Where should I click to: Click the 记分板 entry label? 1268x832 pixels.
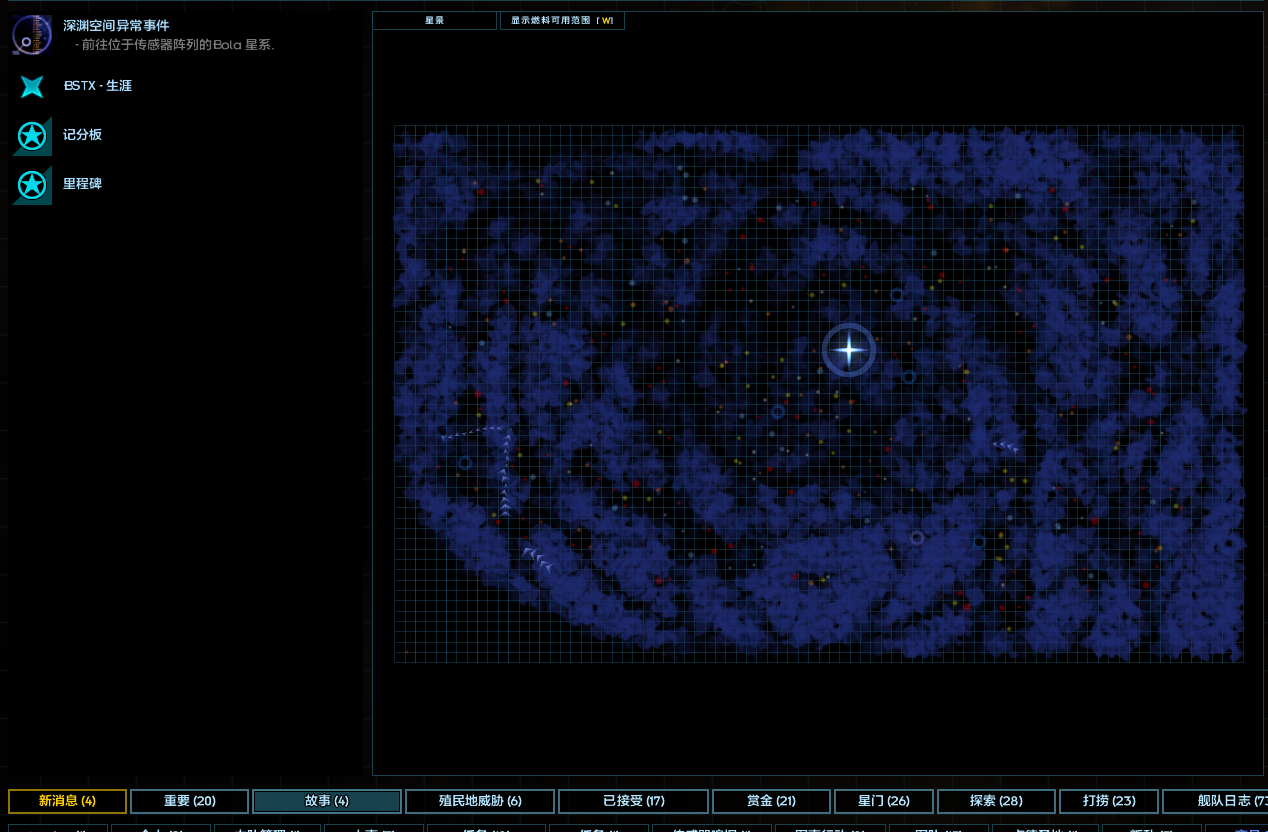(x=82, y=135)
